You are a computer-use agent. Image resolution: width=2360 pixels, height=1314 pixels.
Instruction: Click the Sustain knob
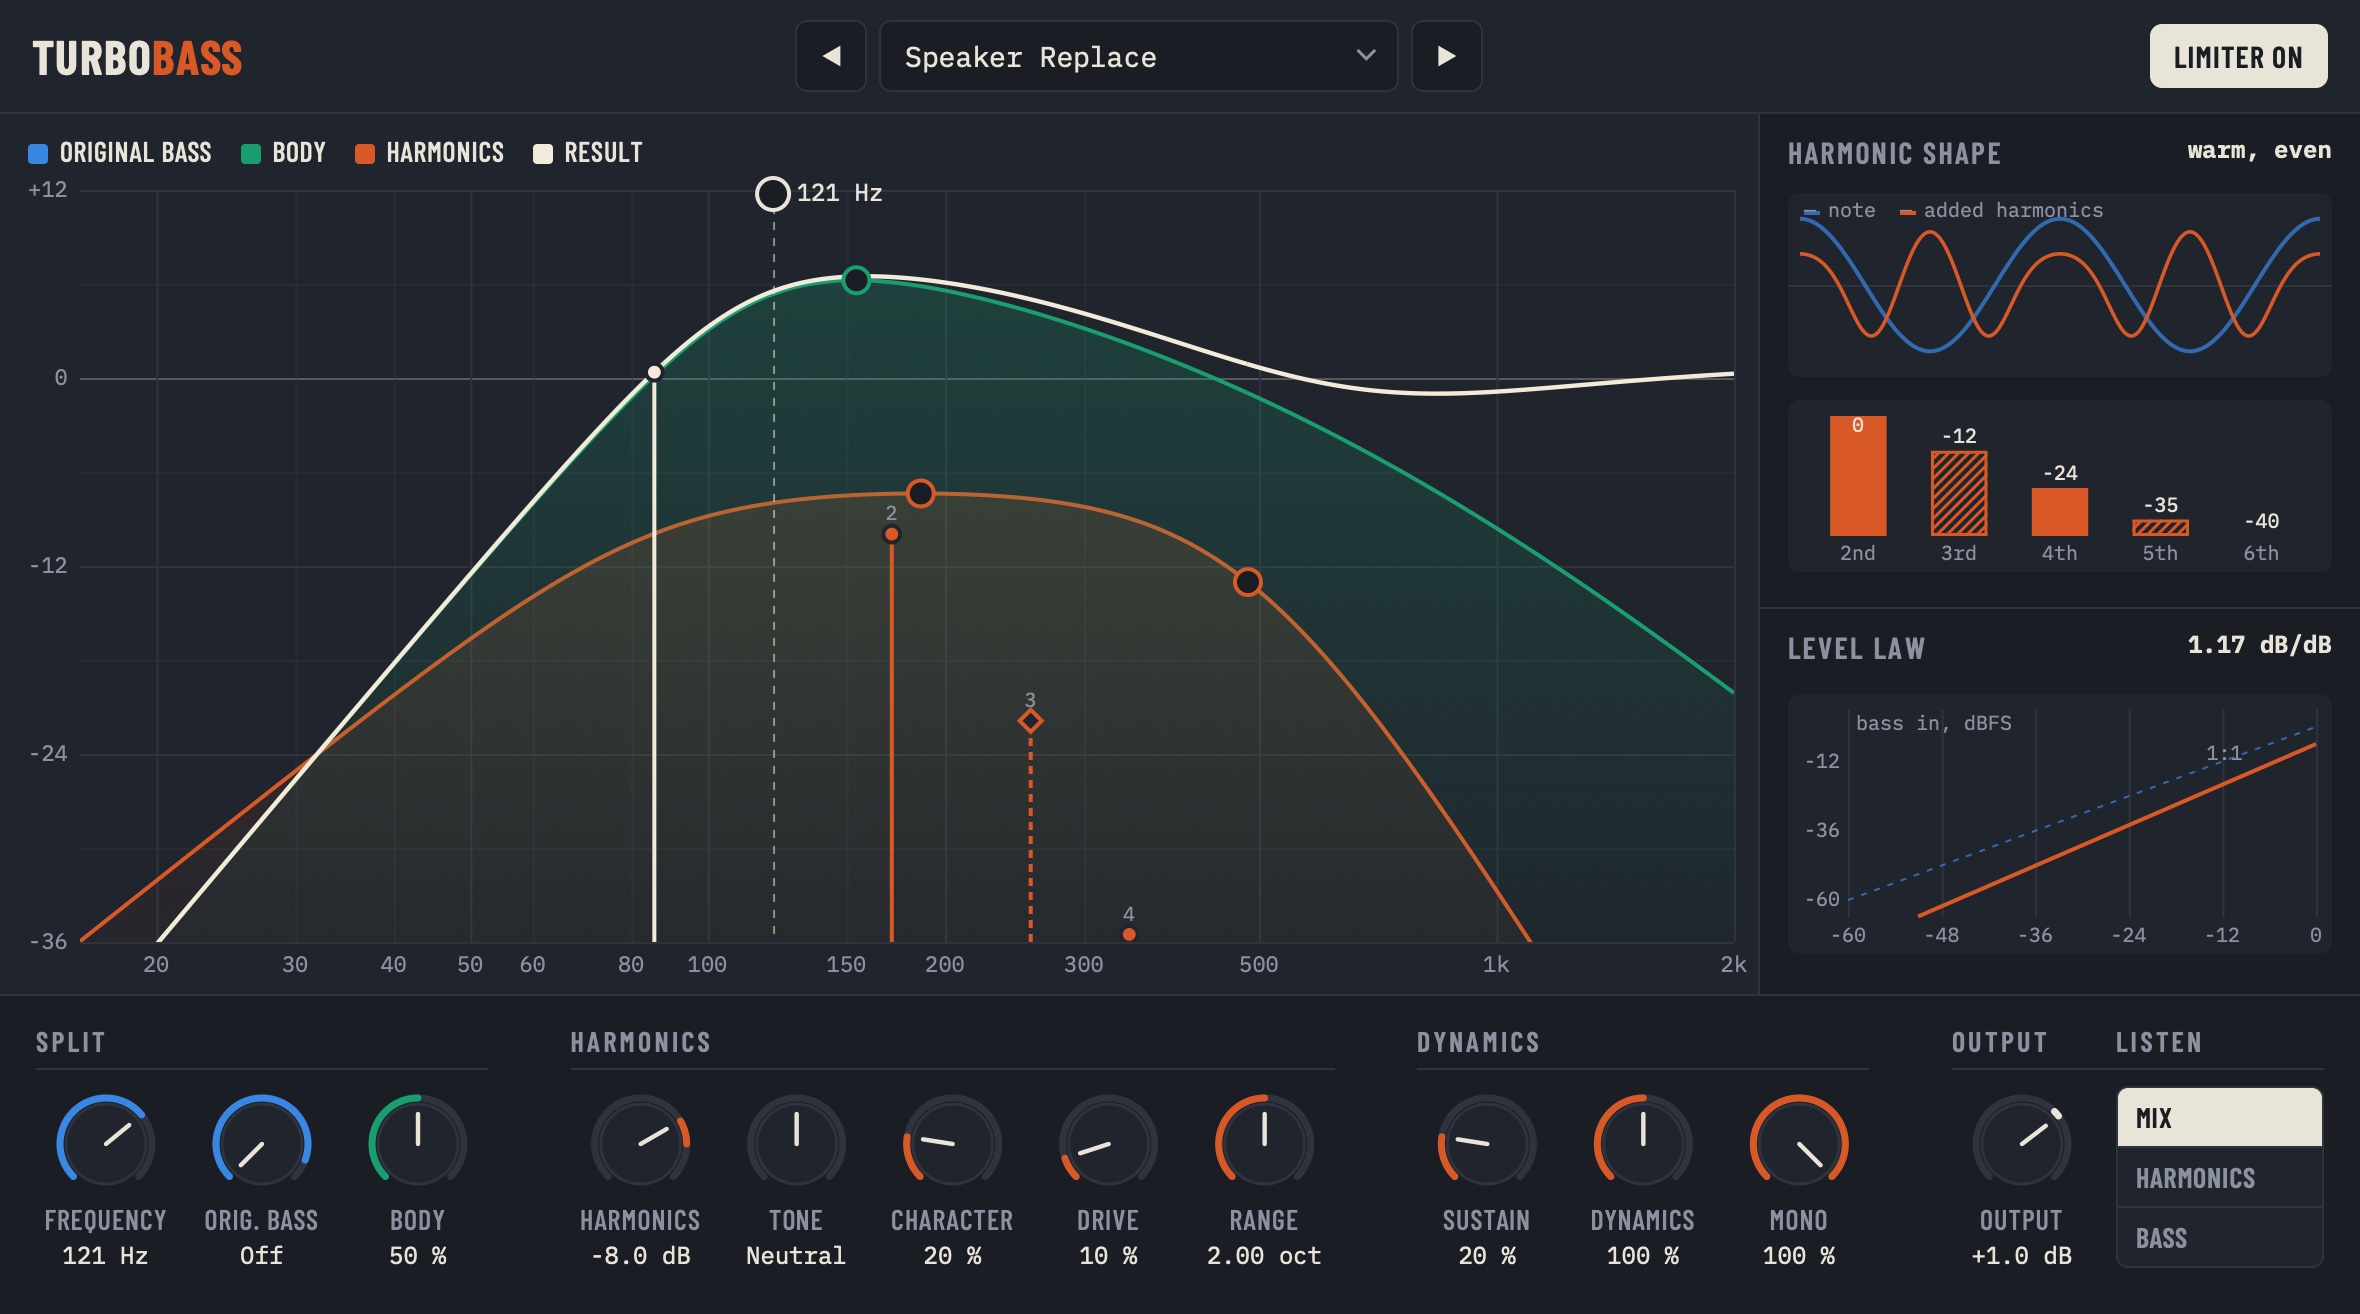coord(1486,1143)
